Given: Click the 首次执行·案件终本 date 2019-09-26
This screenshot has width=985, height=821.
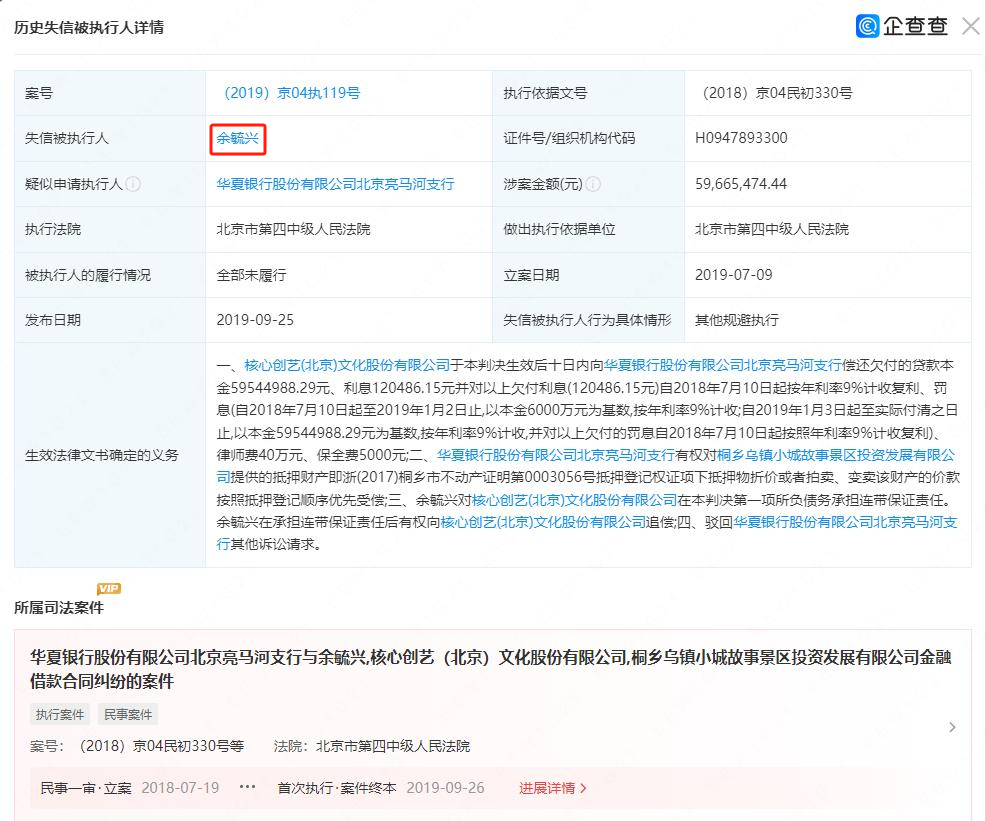Looking at the screenshot, I should pos(445,788).
